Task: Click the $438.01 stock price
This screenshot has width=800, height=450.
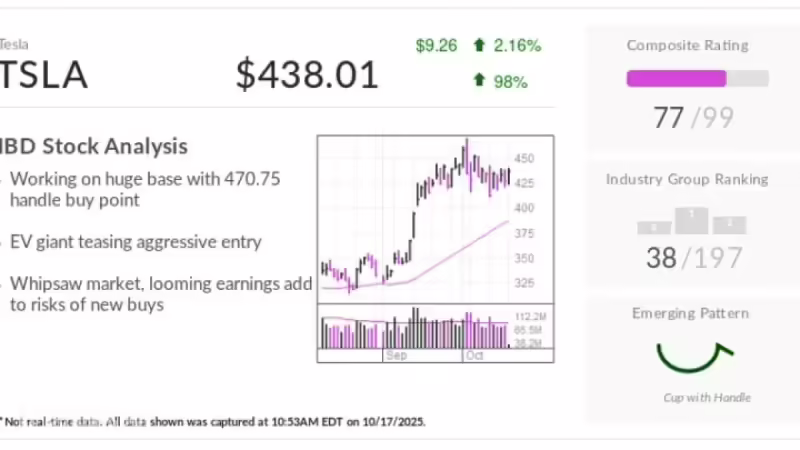Action: click(x=307, y=74)
